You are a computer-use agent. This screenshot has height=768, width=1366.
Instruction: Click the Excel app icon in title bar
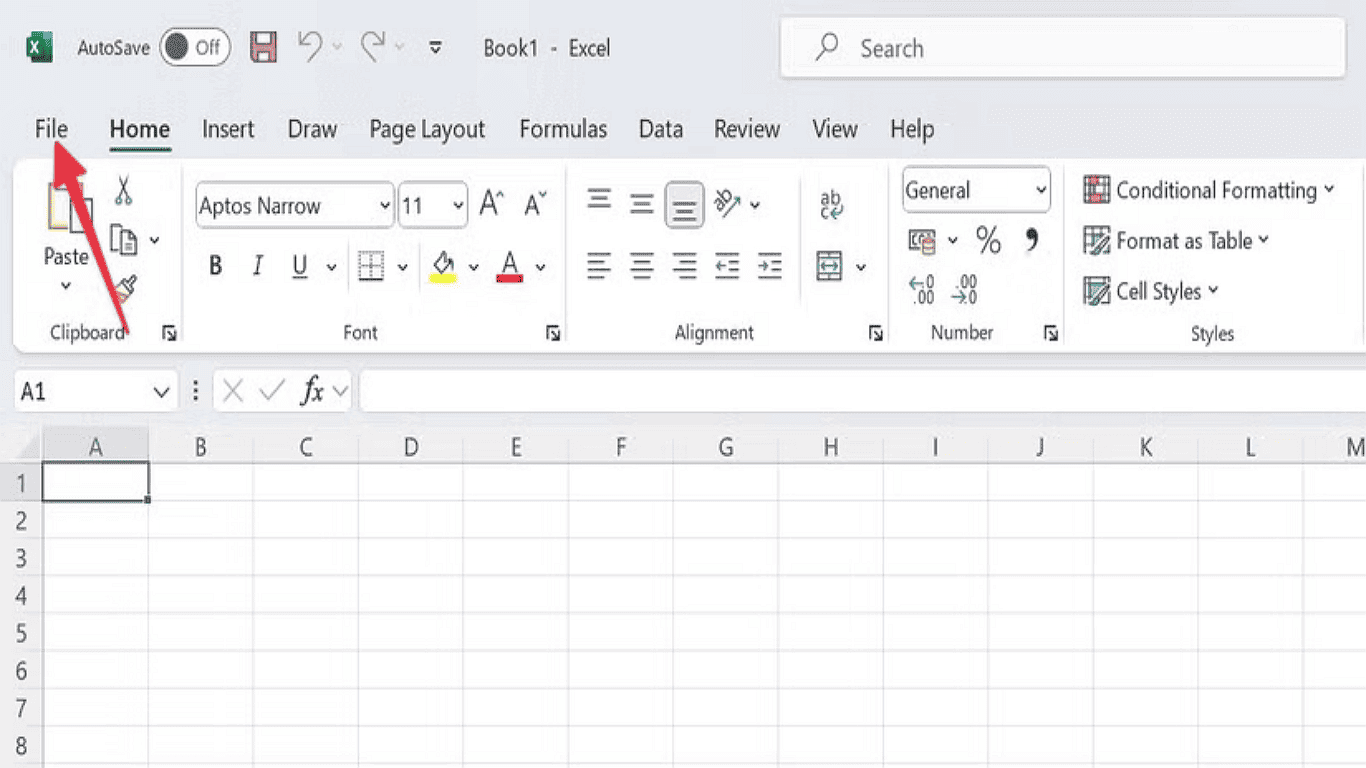pos(39,47)
